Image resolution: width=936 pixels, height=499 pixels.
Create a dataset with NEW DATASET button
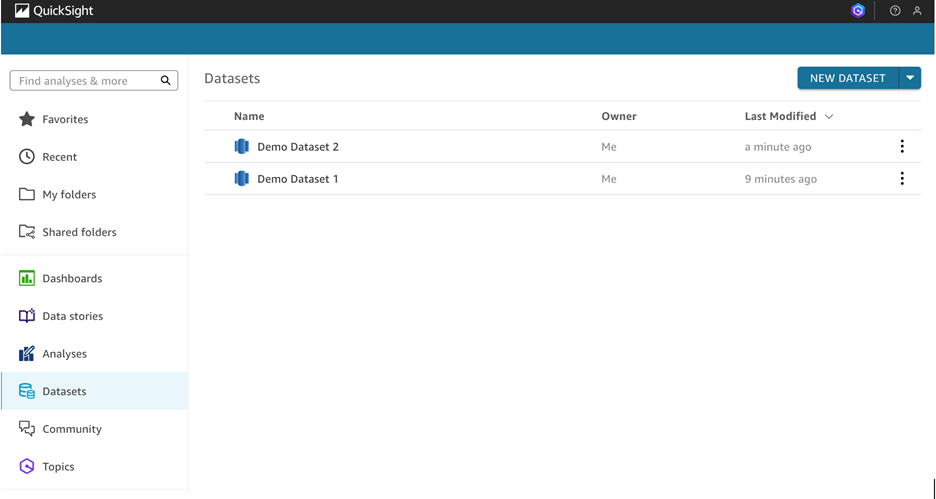click(848, 78)
